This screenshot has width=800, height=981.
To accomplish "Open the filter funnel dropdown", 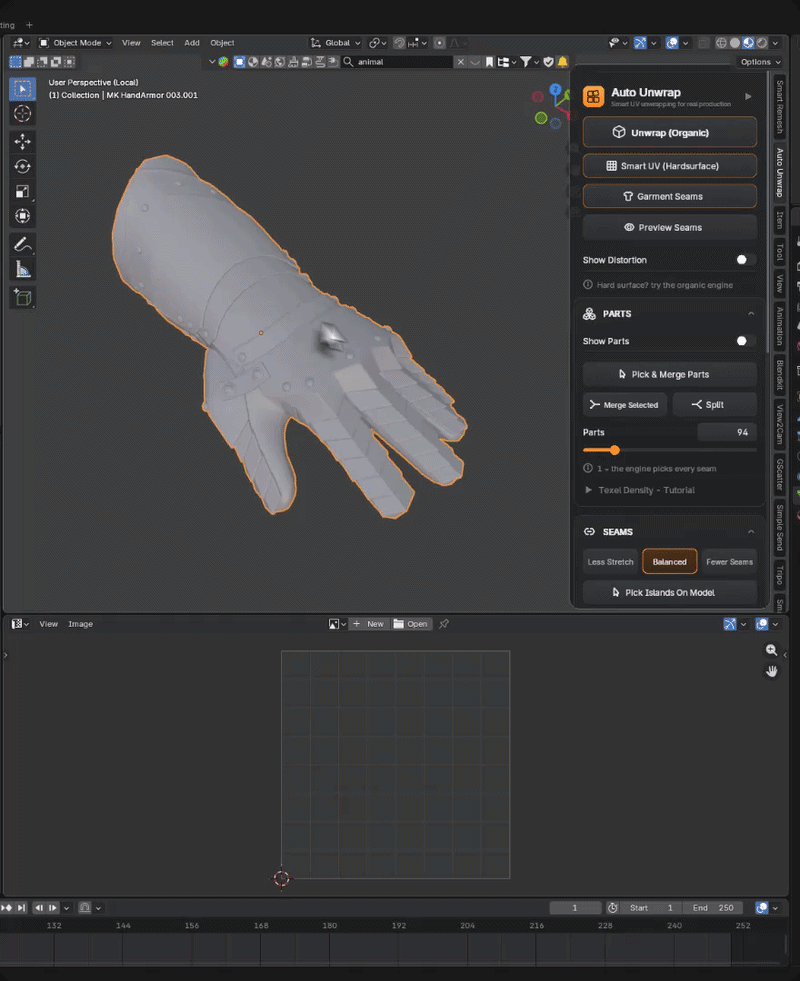I will (x=529, y=61).
